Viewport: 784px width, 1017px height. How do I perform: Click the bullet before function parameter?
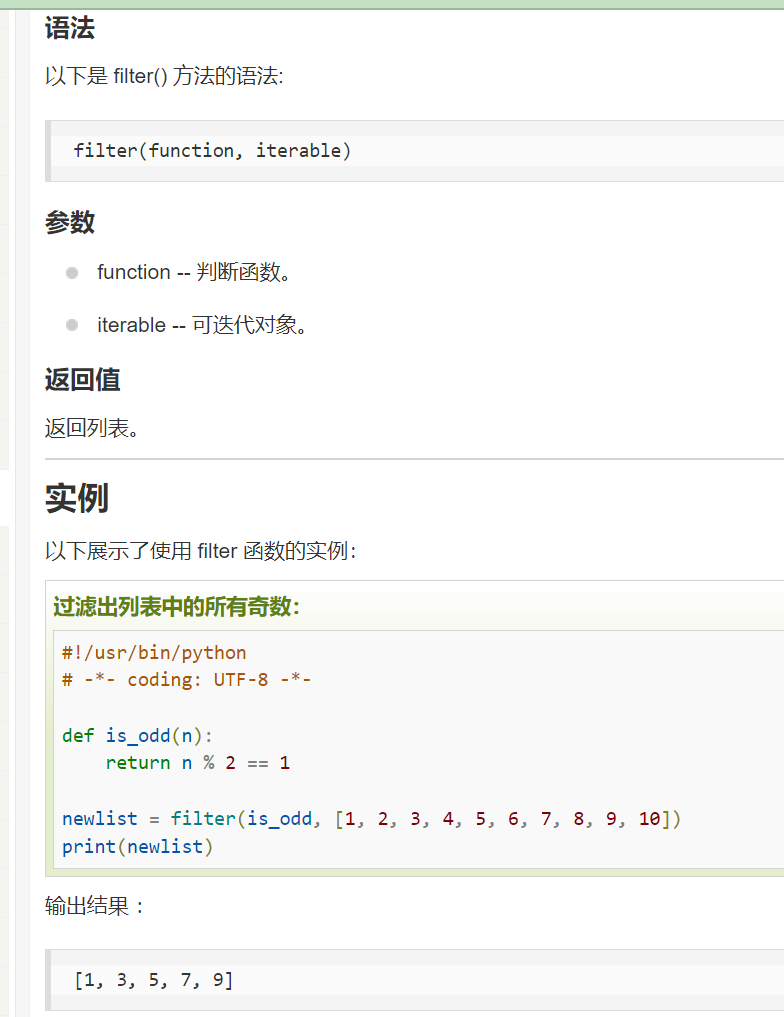[x=72, y=273]
